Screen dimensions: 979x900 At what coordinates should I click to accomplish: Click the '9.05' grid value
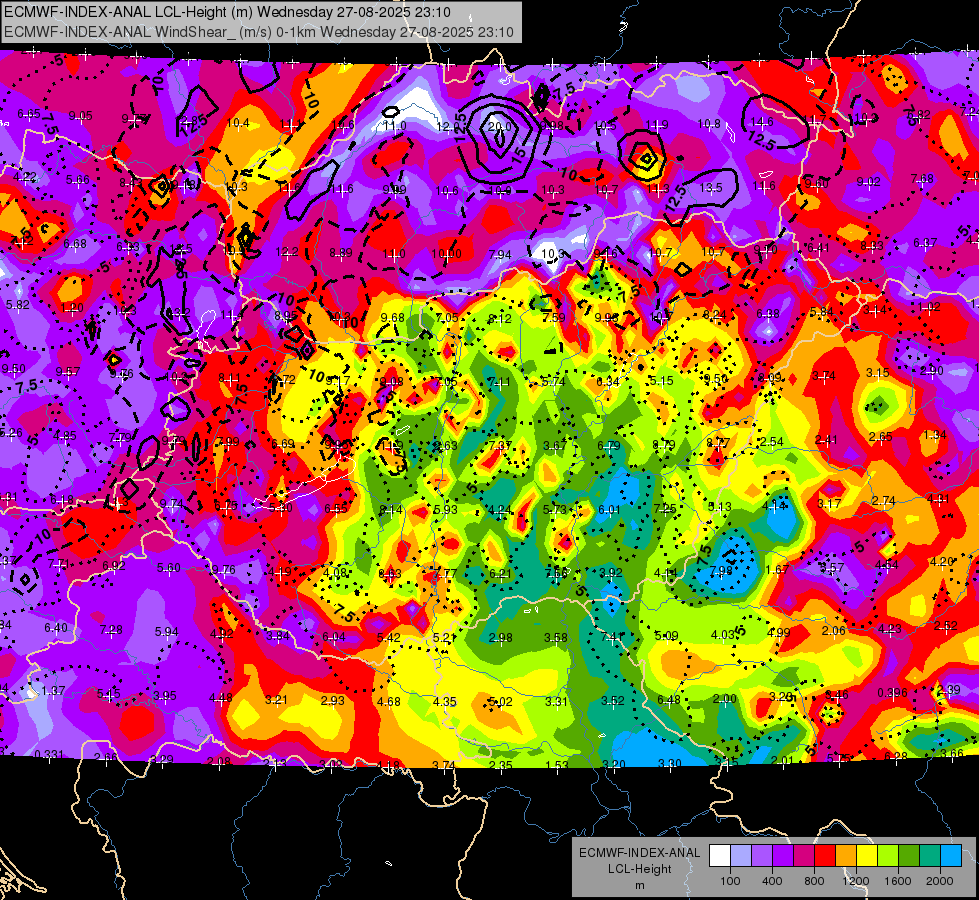pyautogui.click(x=81, y=116)
